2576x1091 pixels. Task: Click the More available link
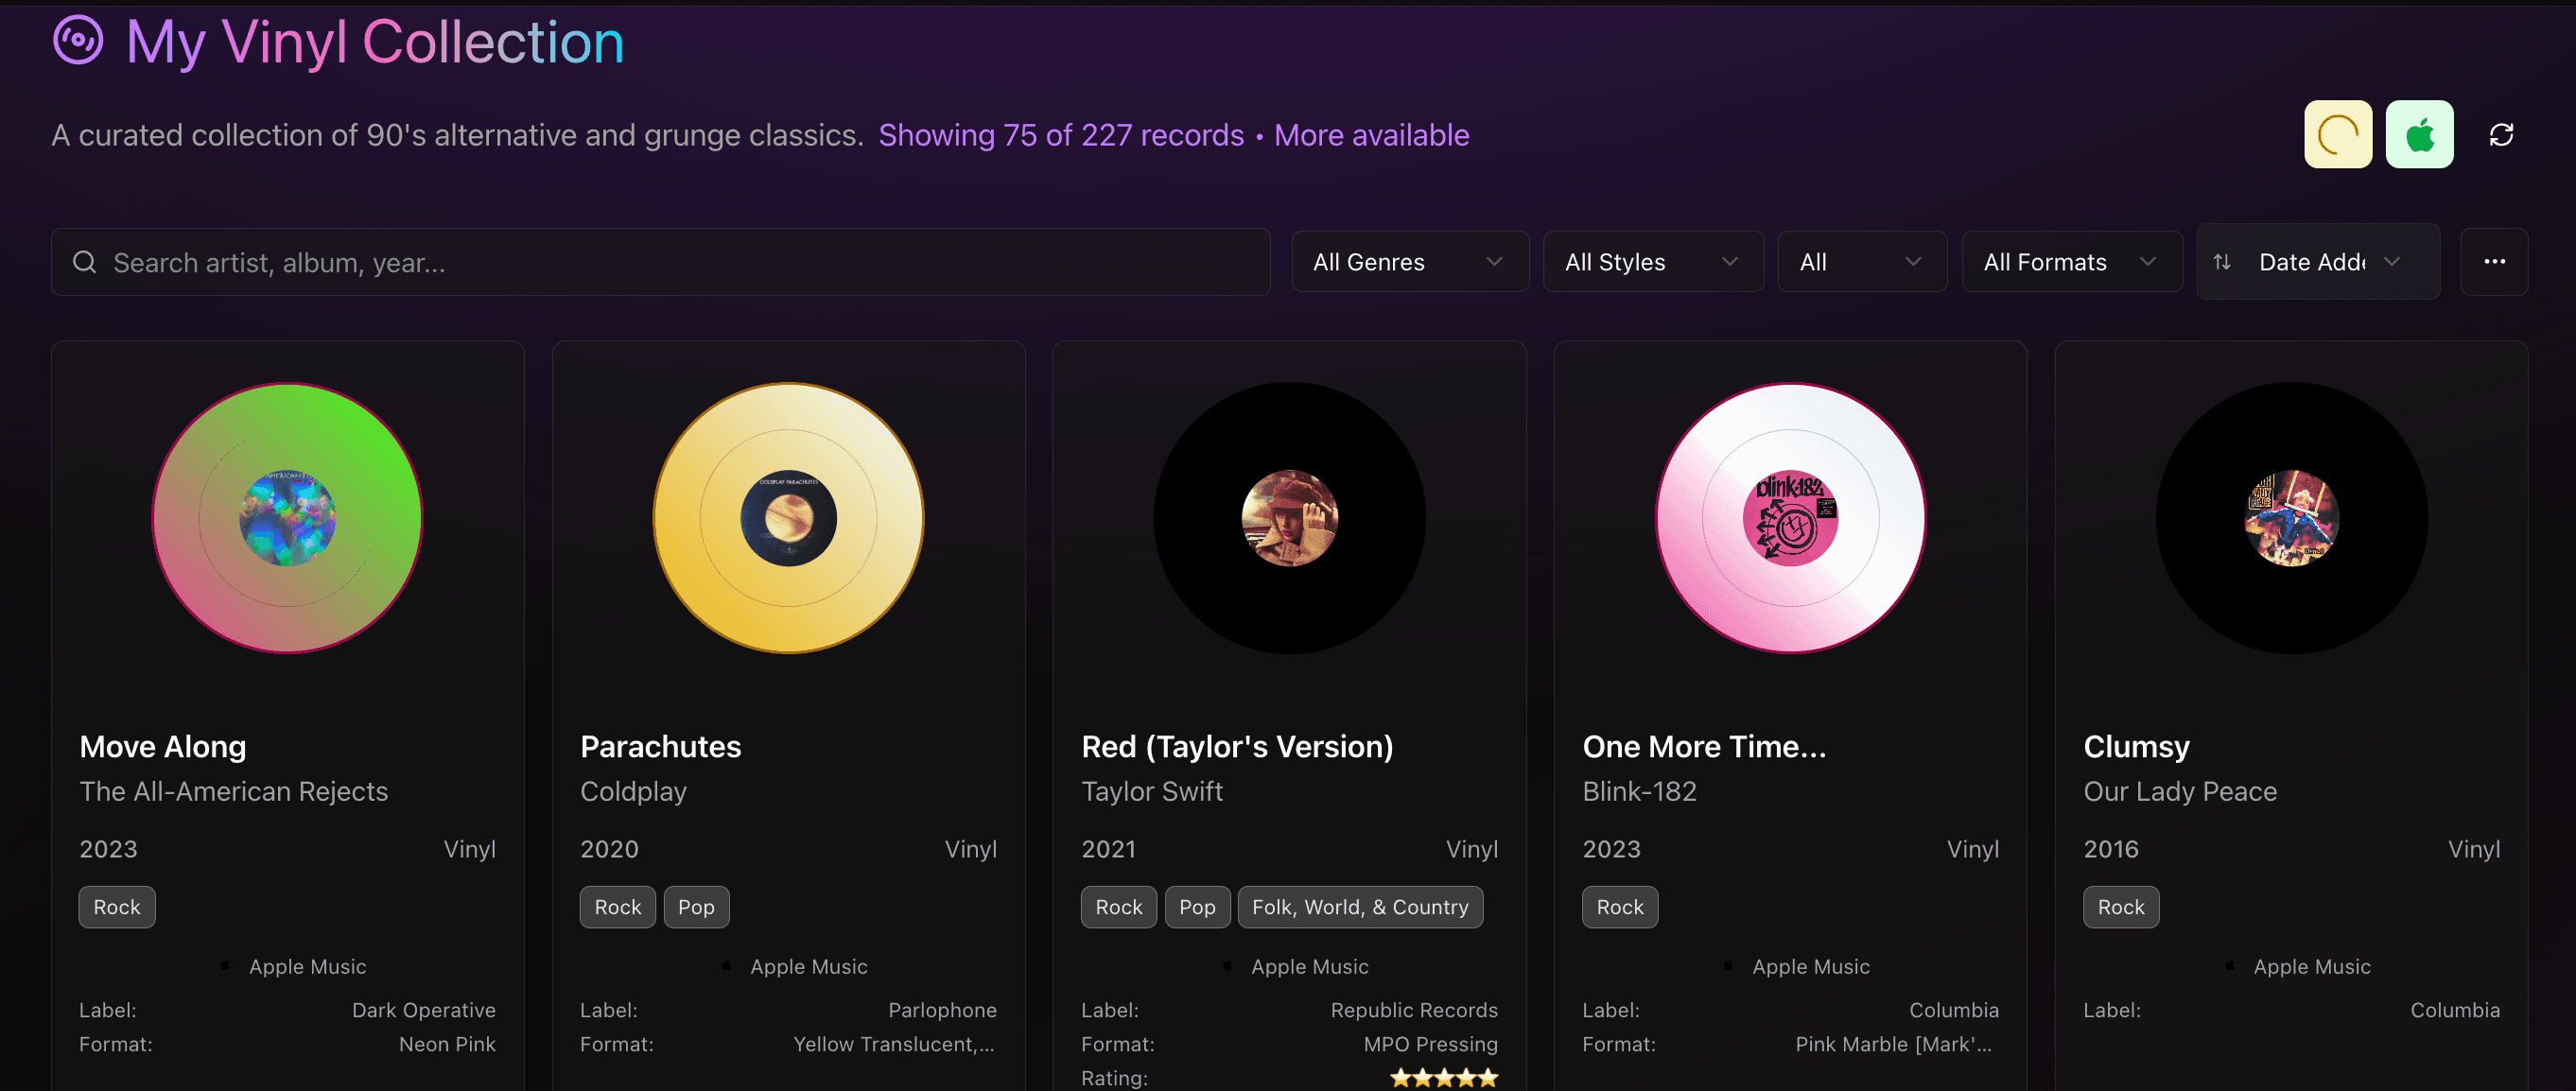1371,134
